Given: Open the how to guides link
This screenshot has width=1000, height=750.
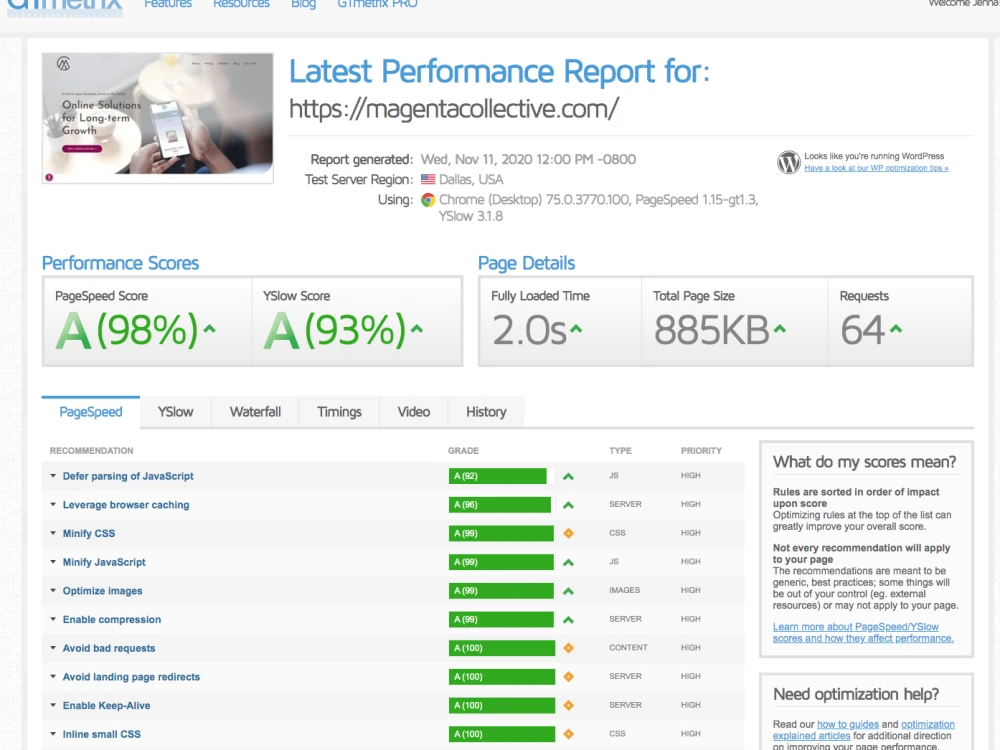Looking at the screenshot, I should click(848, 724).
